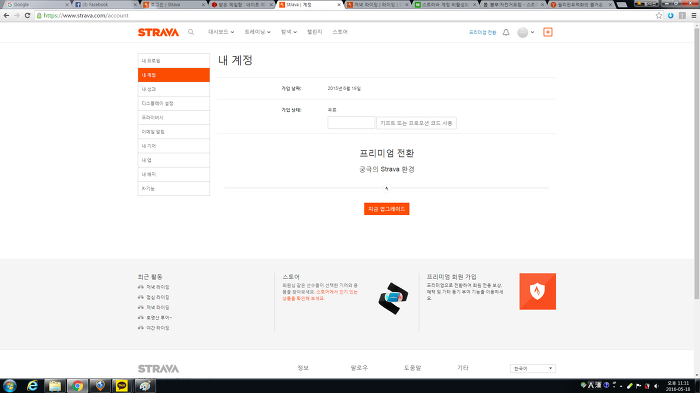This screenshot has width=700, height=393.
Task: Click the Chrome icon in the taskbar
Action: click(77, 385)
